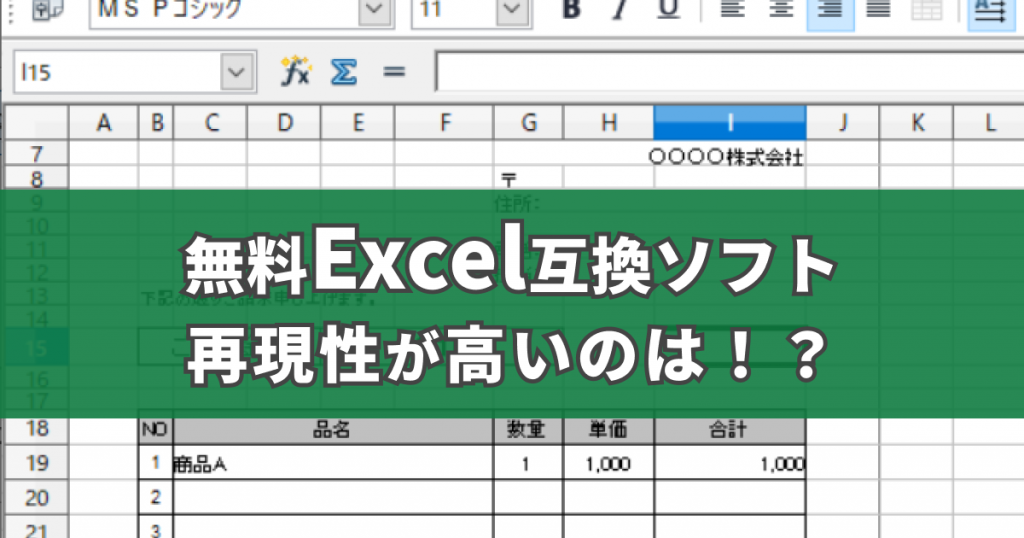Click the Sum sigma icon
This screenshot has width=1024, height=538.
tap(344, 71)
